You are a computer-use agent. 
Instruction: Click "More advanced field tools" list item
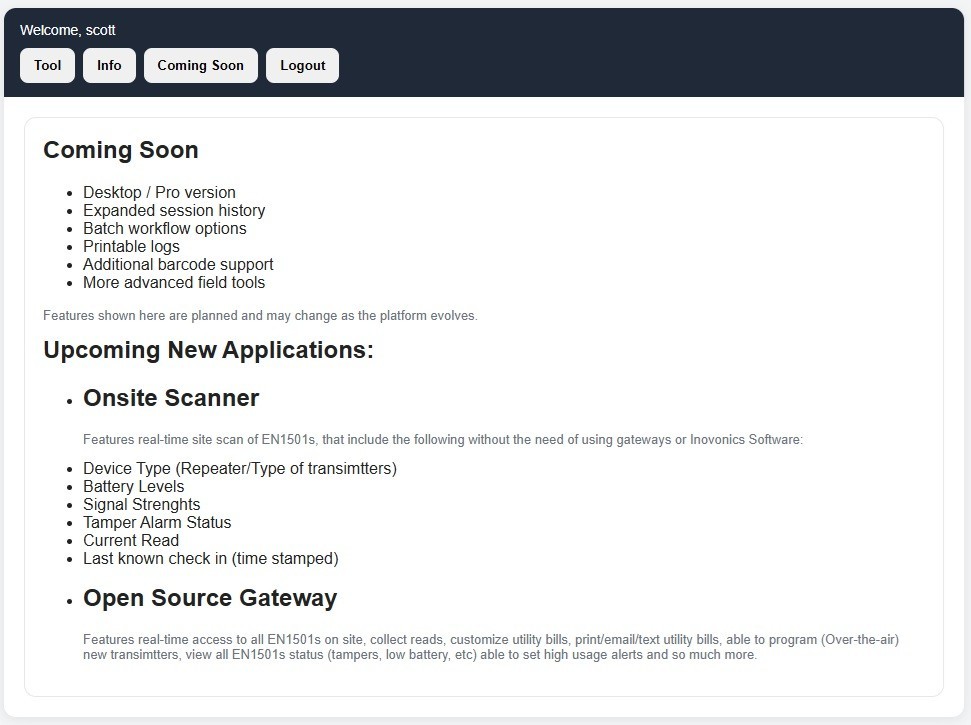(x=174, y=282)
